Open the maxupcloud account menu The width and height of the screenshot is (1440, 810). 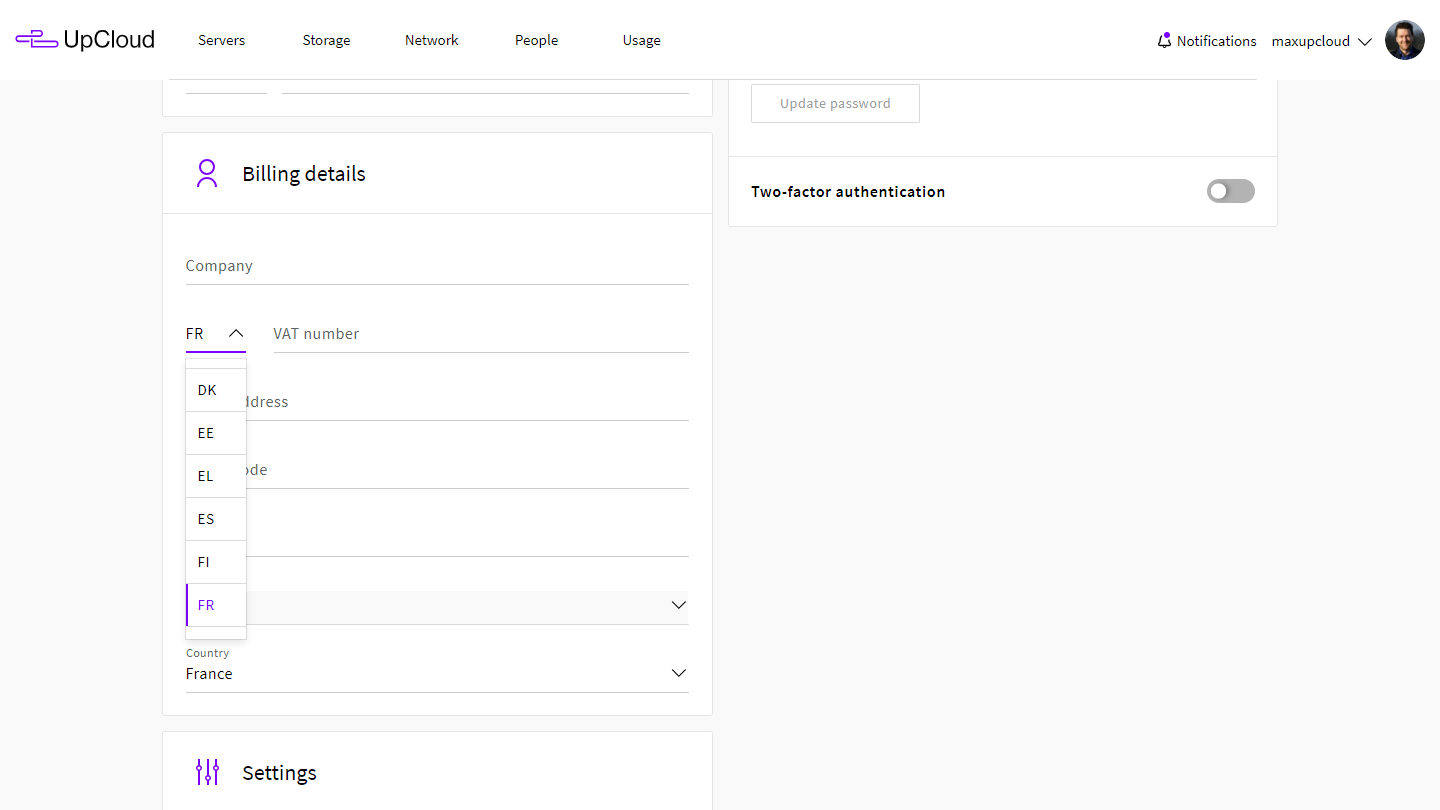1321,41
